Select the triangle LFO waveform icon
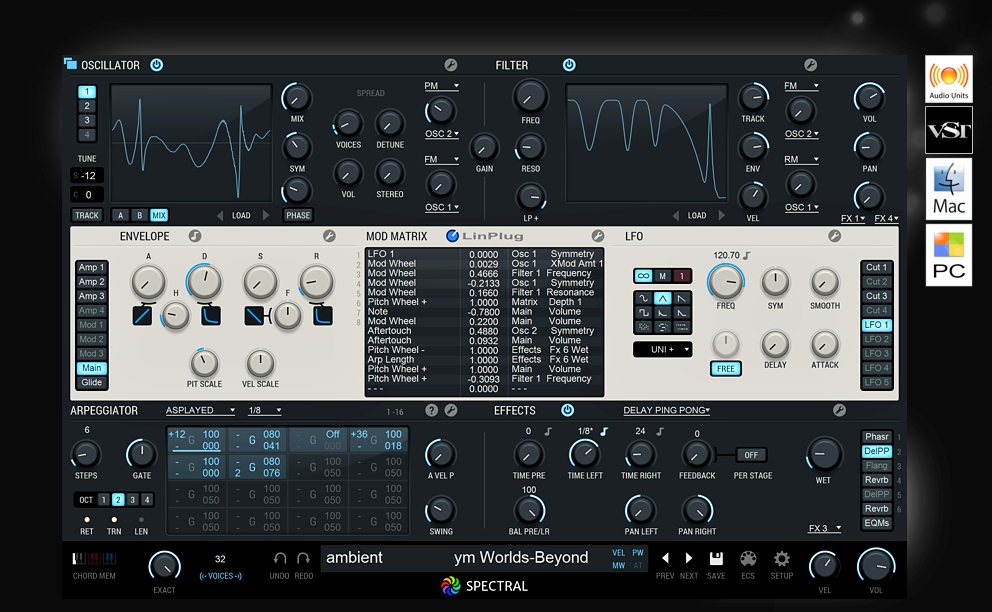The image size is (992, 612). [663, 297]
